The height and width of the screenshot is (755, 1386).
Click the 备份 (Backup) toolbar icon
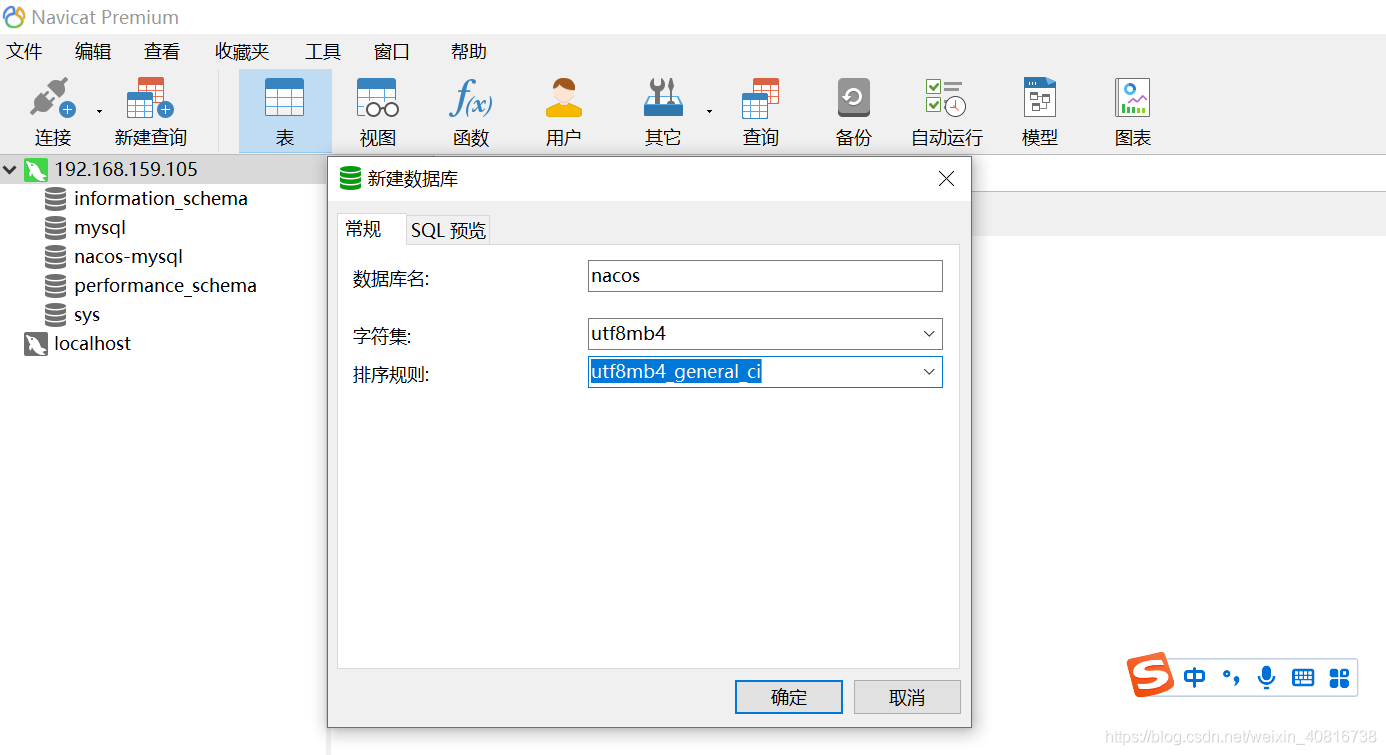pos(852,108)
